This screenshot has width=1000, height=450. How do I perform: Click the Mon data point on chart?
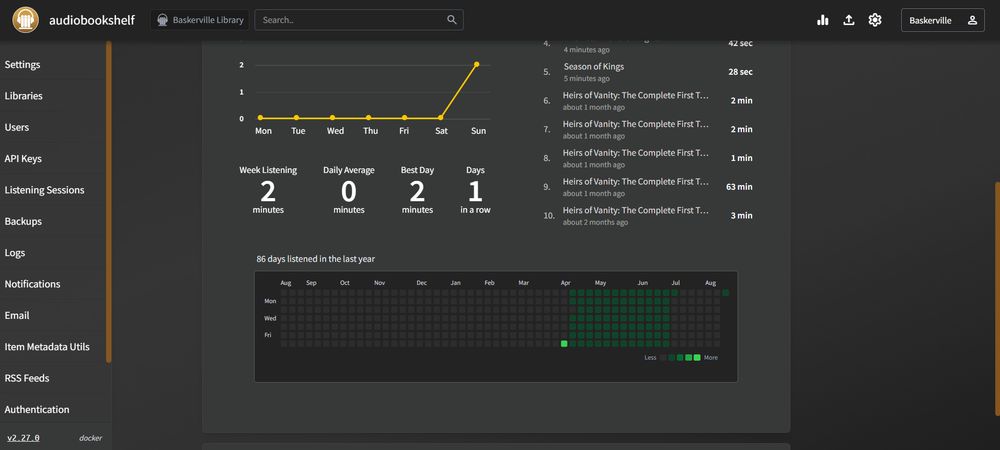click(260, 117)
